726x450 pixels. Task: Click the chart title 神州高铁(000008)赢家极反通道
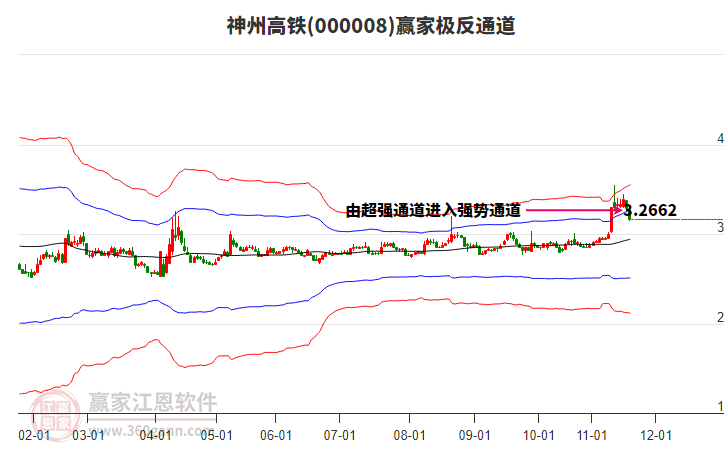click(371, 26)
